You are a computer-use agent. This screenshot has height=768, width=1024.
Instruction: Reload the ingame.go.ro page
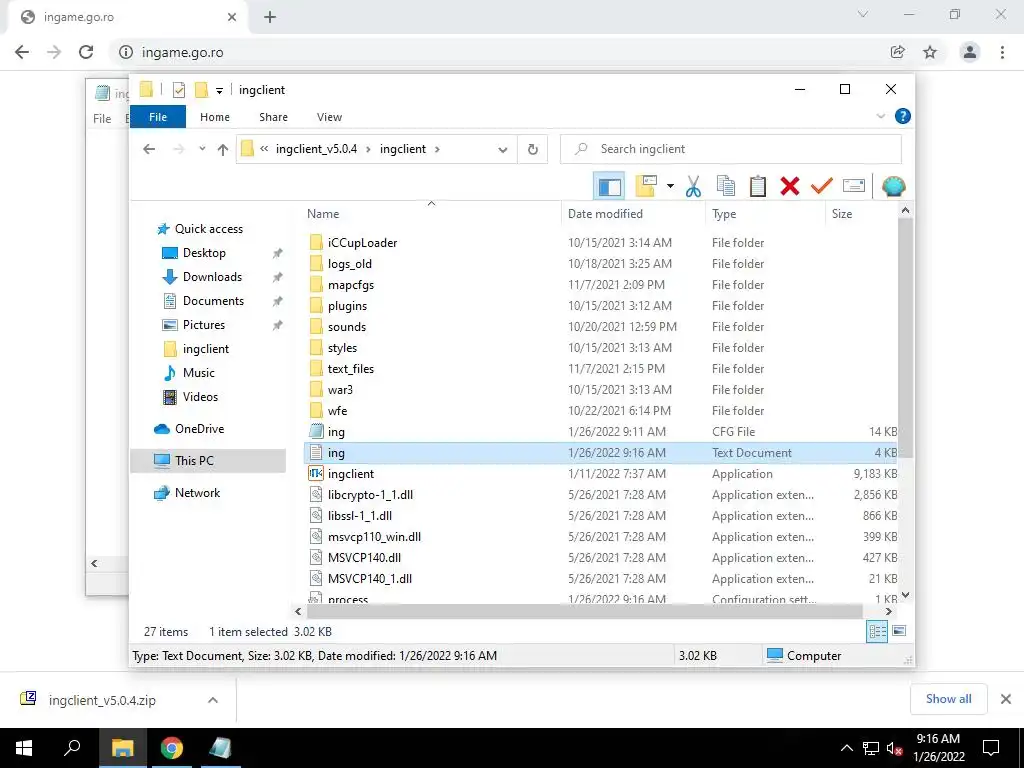(86, 52)
